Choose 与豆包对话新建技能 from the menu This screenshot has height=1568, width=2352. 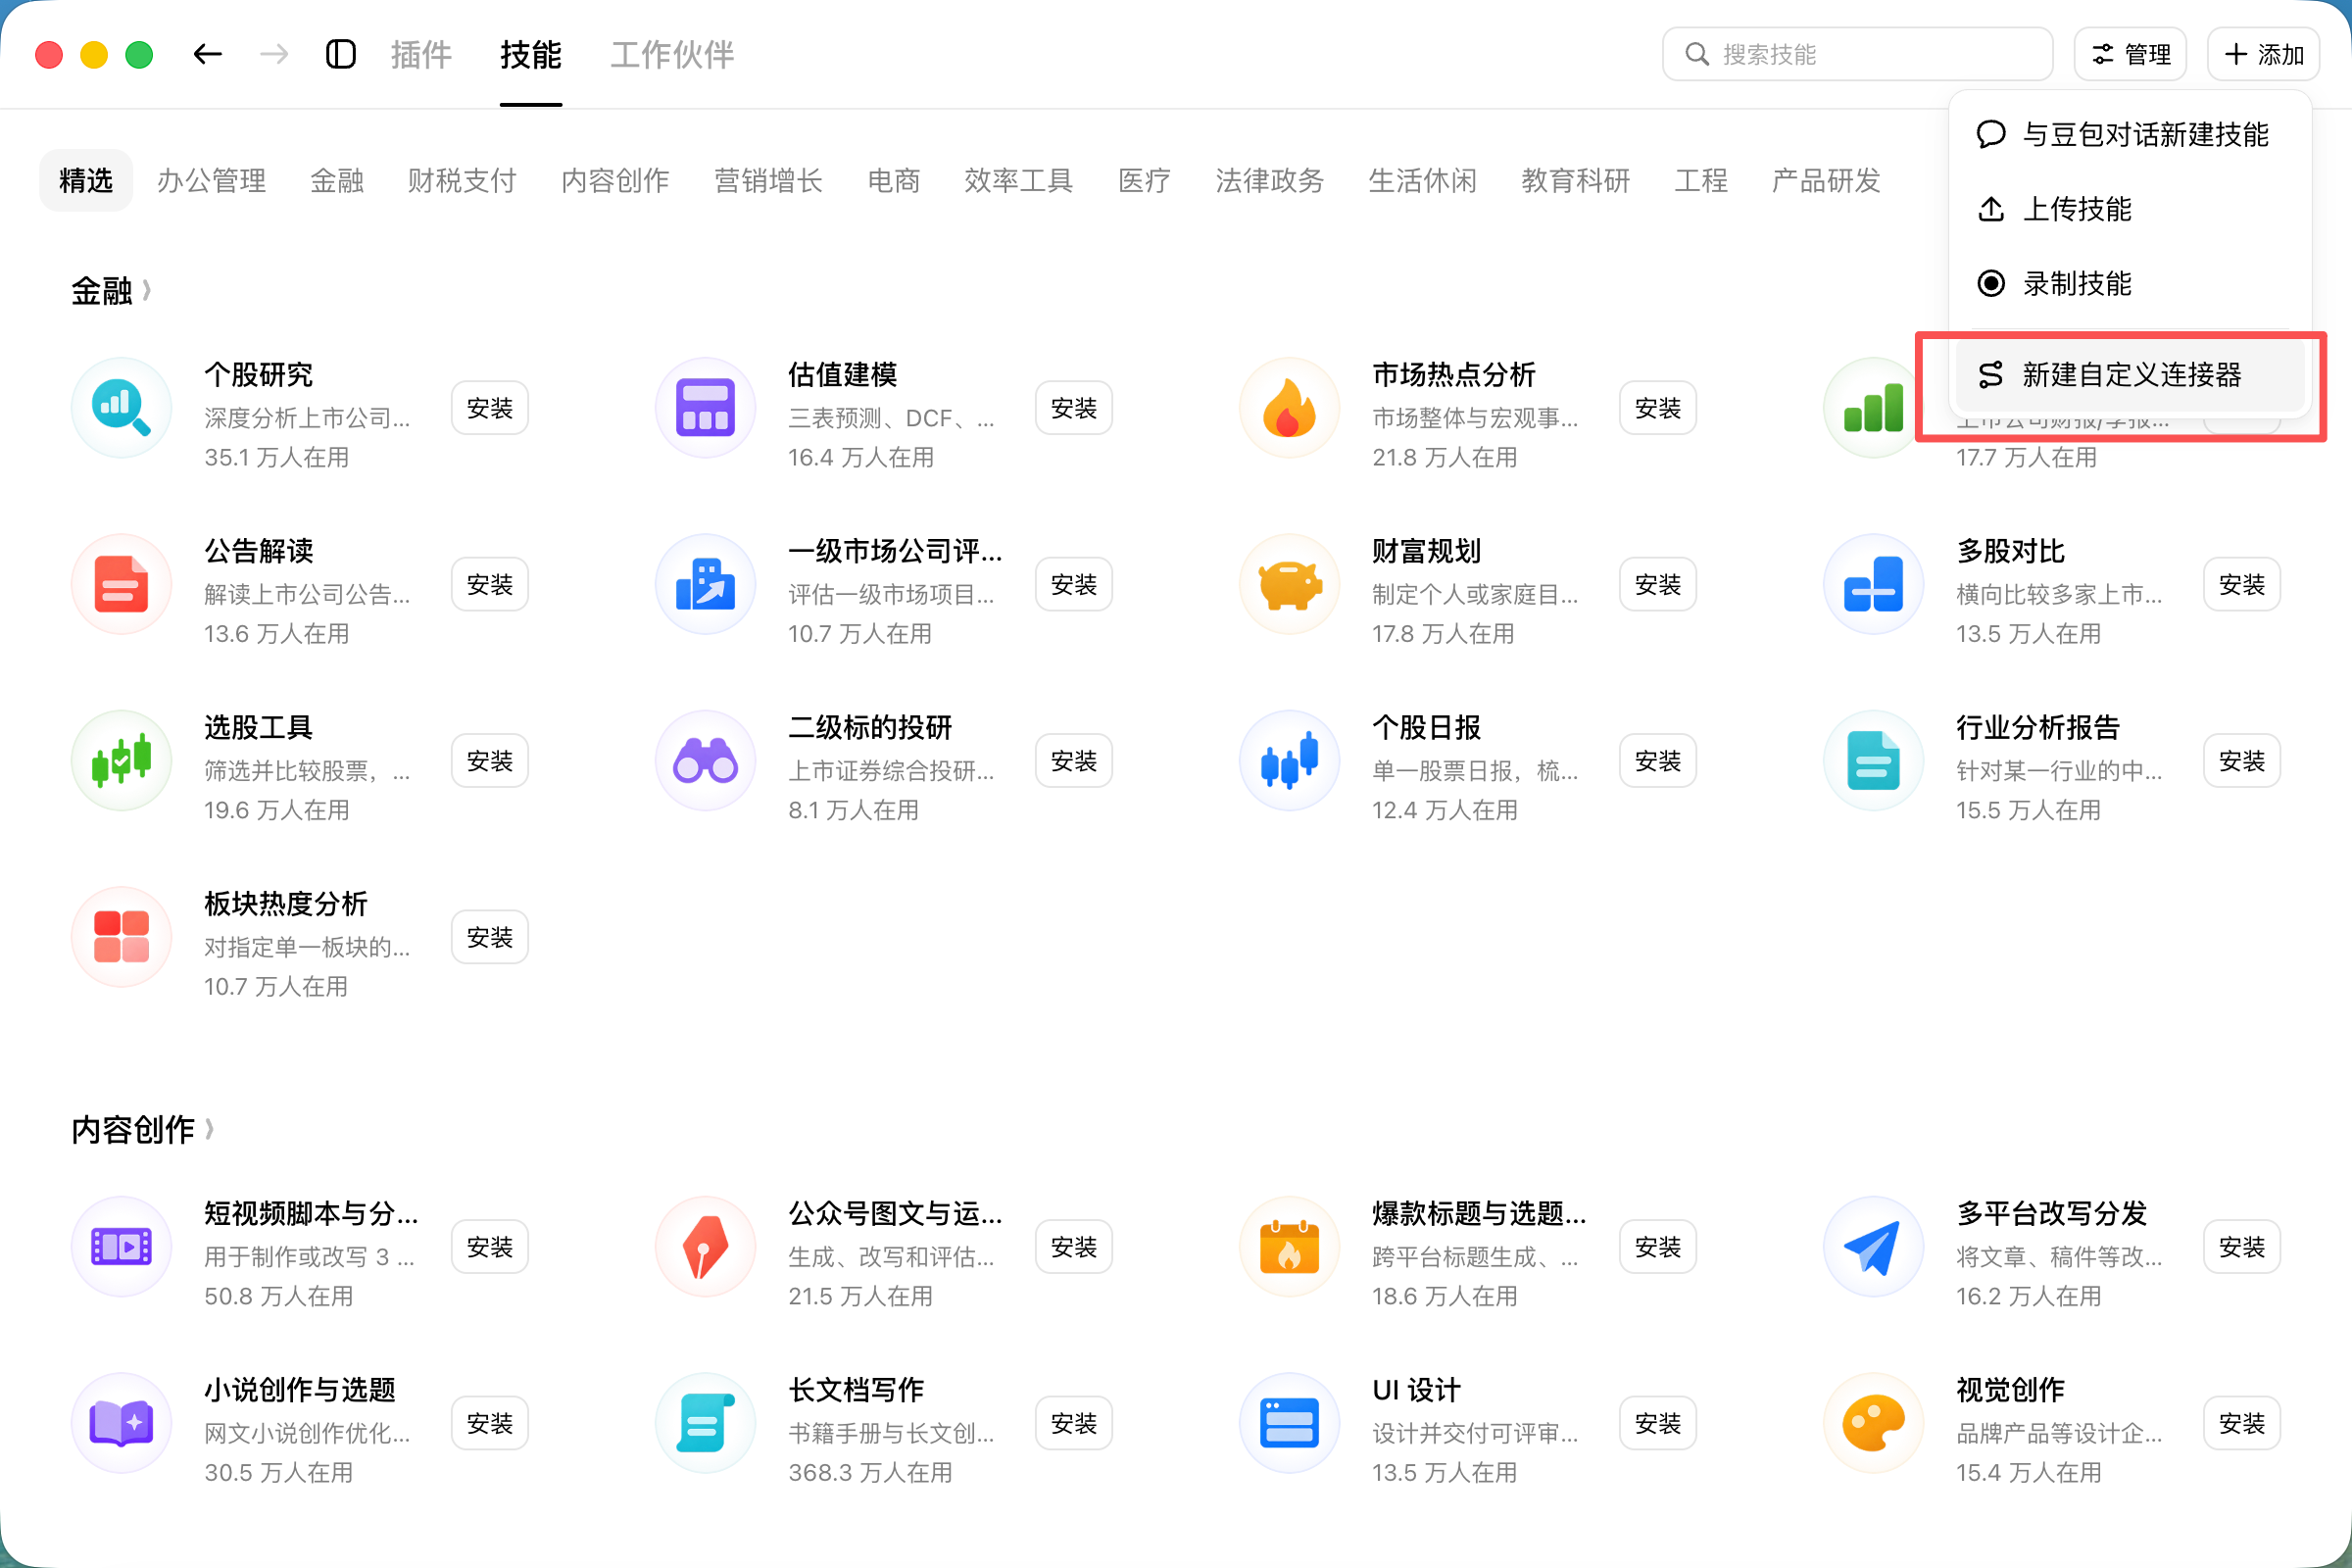(x=2130, y=134)
